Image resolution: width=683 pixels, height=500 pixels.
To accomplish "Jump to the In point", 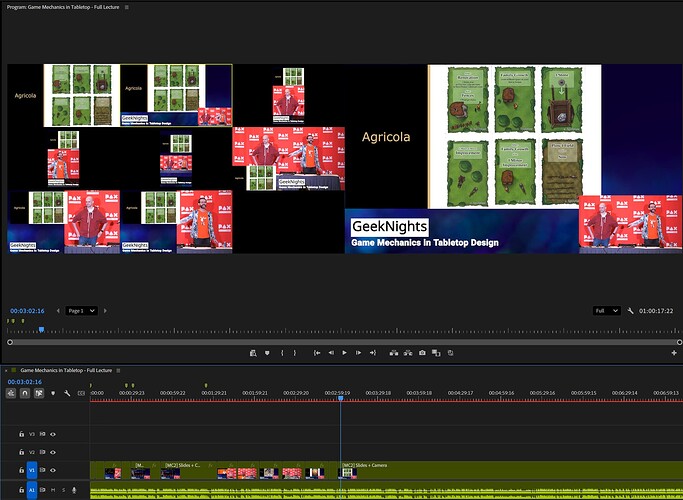I will coord(317,353).
